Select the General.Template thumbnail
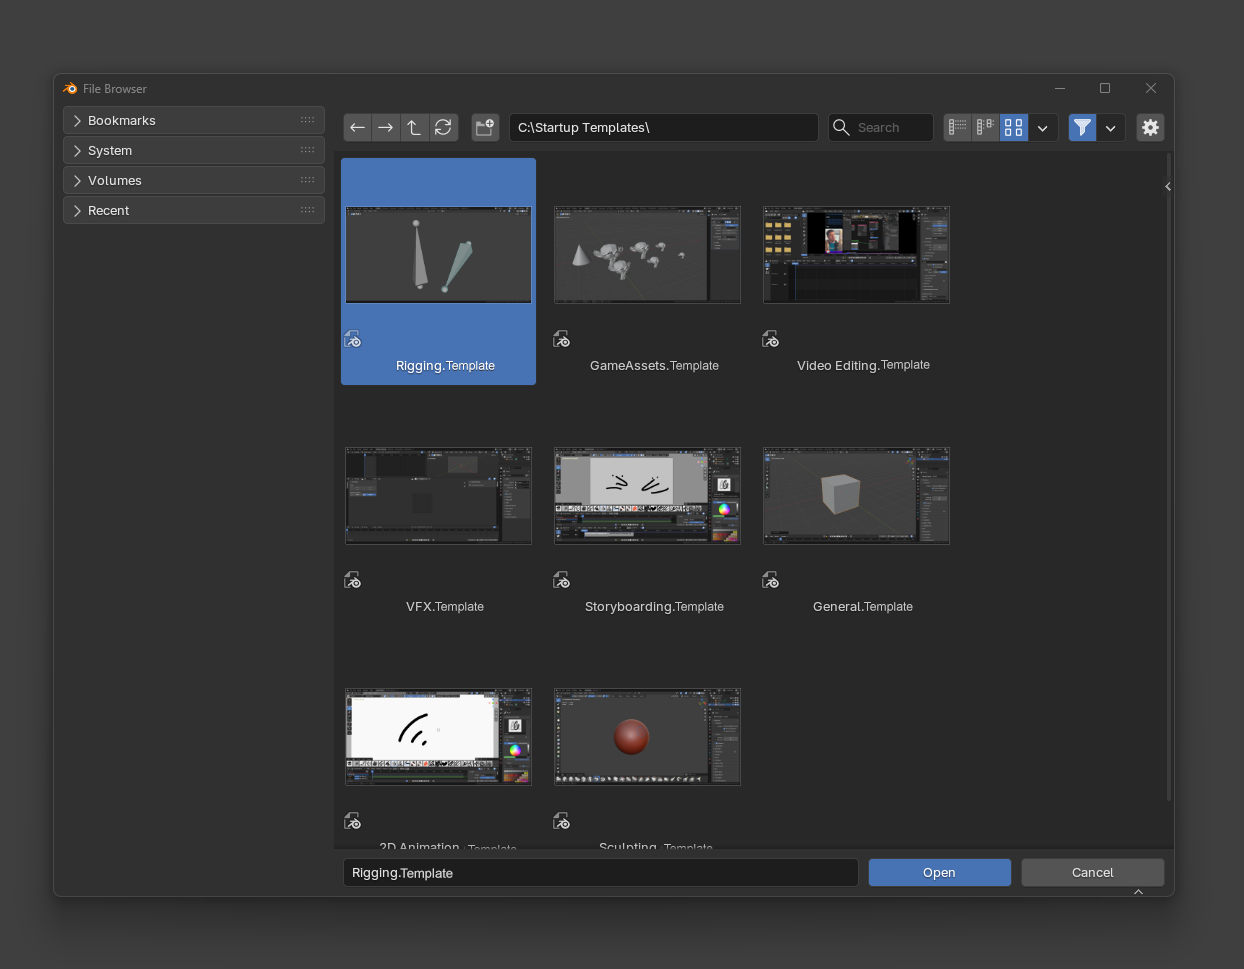The width and height of the screenshot is (1244, 969). (856, 496)
